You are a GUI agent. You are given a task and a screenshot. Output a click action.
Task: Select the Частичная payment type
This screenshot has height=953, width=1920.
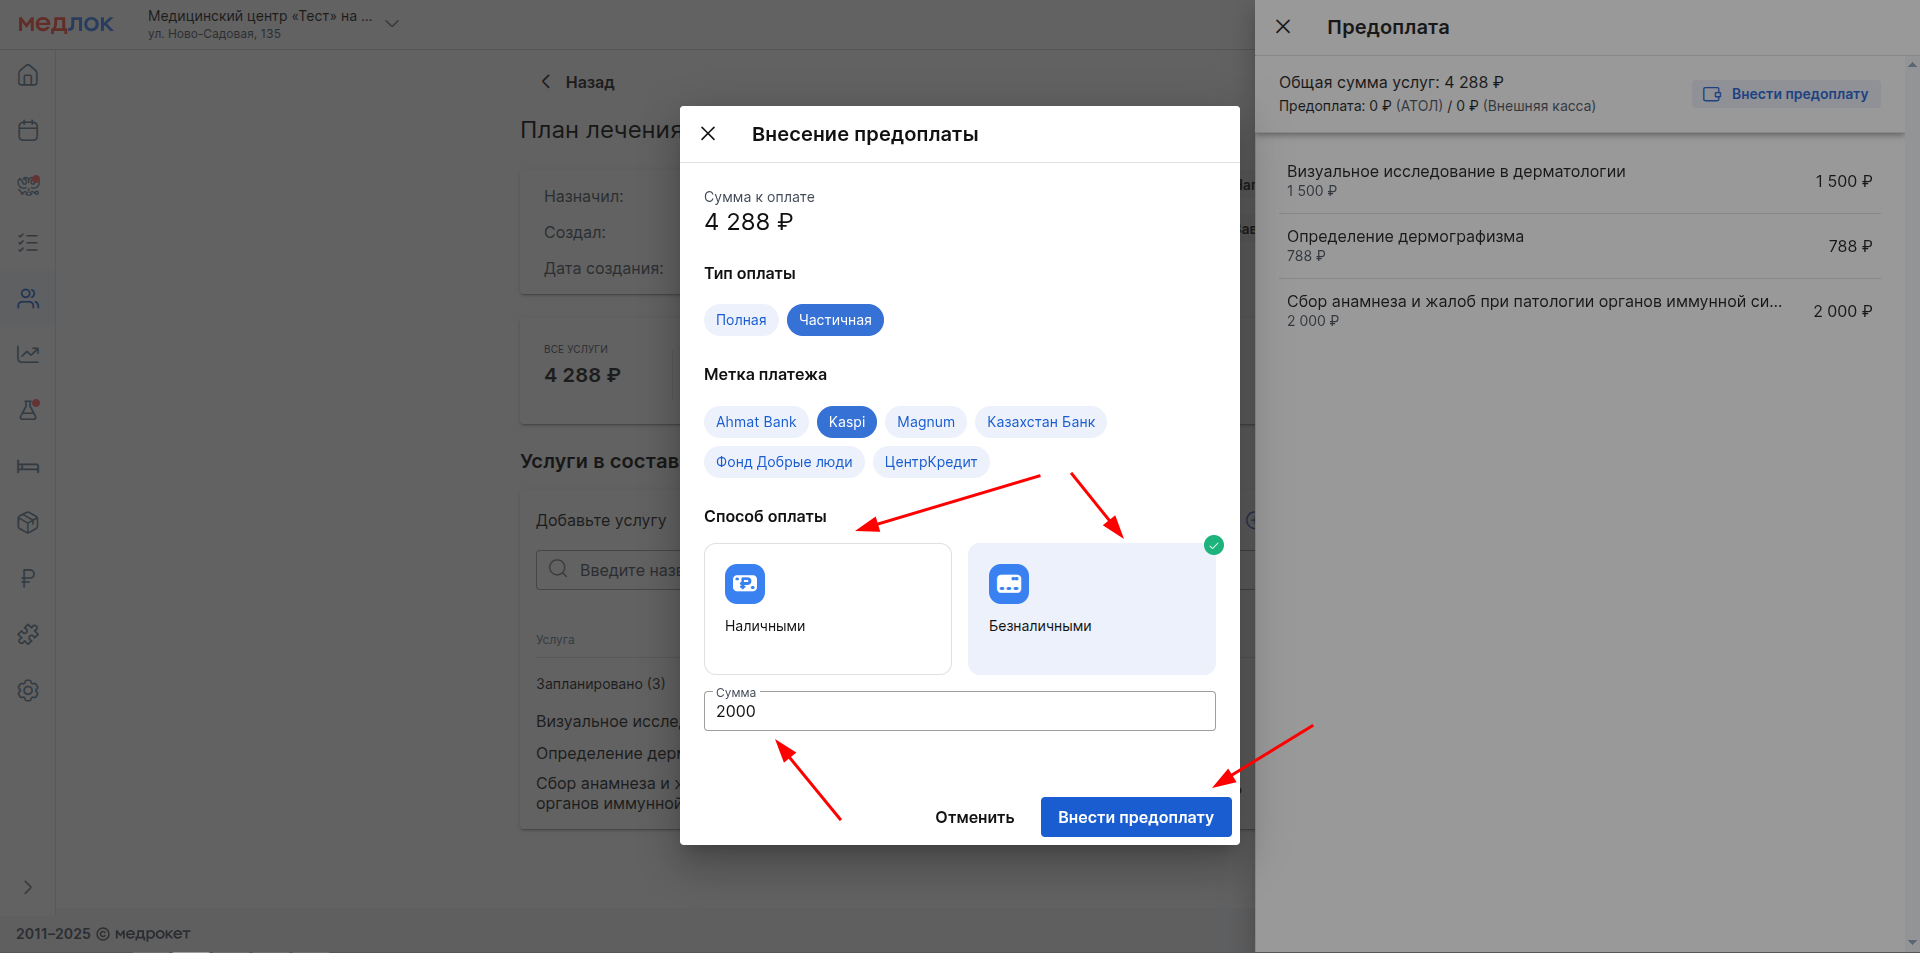[834, 320]
